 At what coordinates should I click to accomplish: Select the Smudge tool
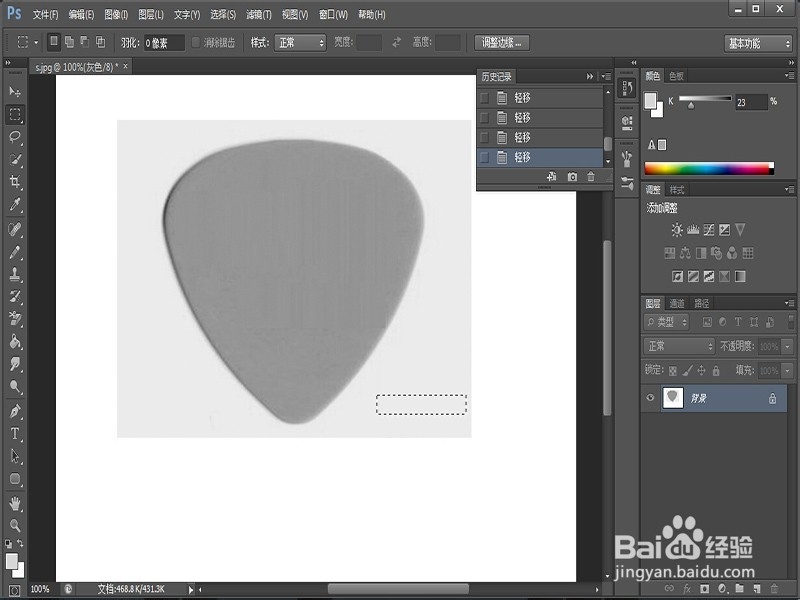(x=15, y=364)
